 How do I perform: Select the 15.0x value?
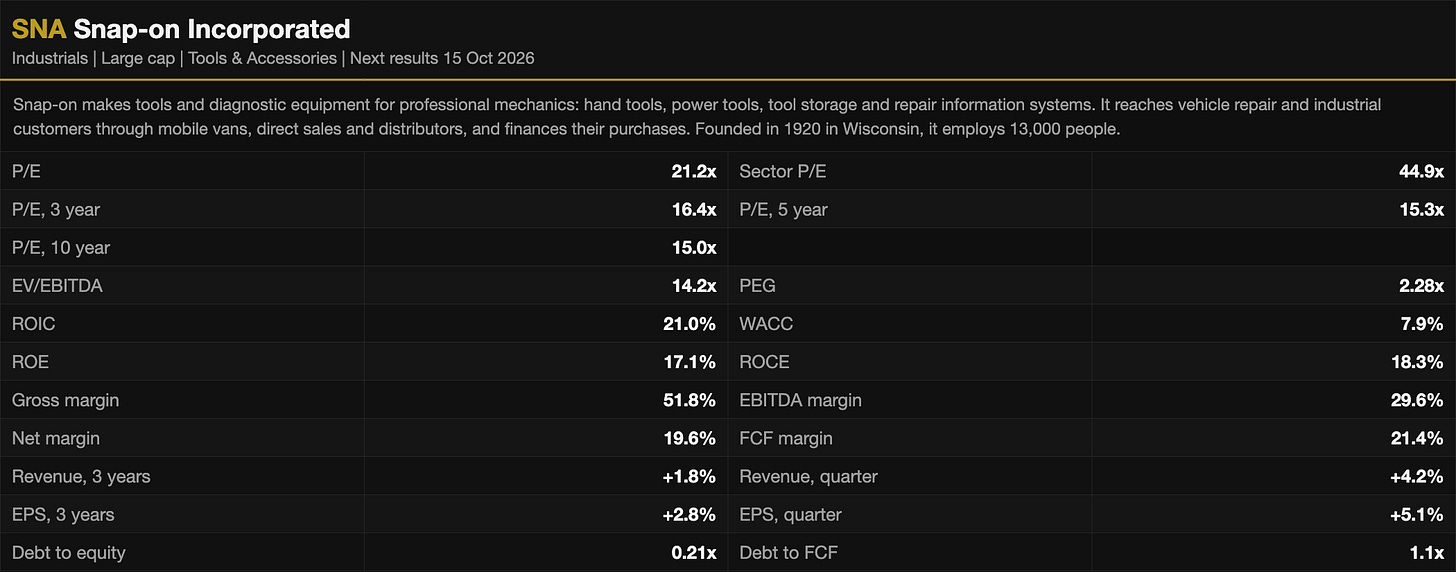(x=693, y=248)
